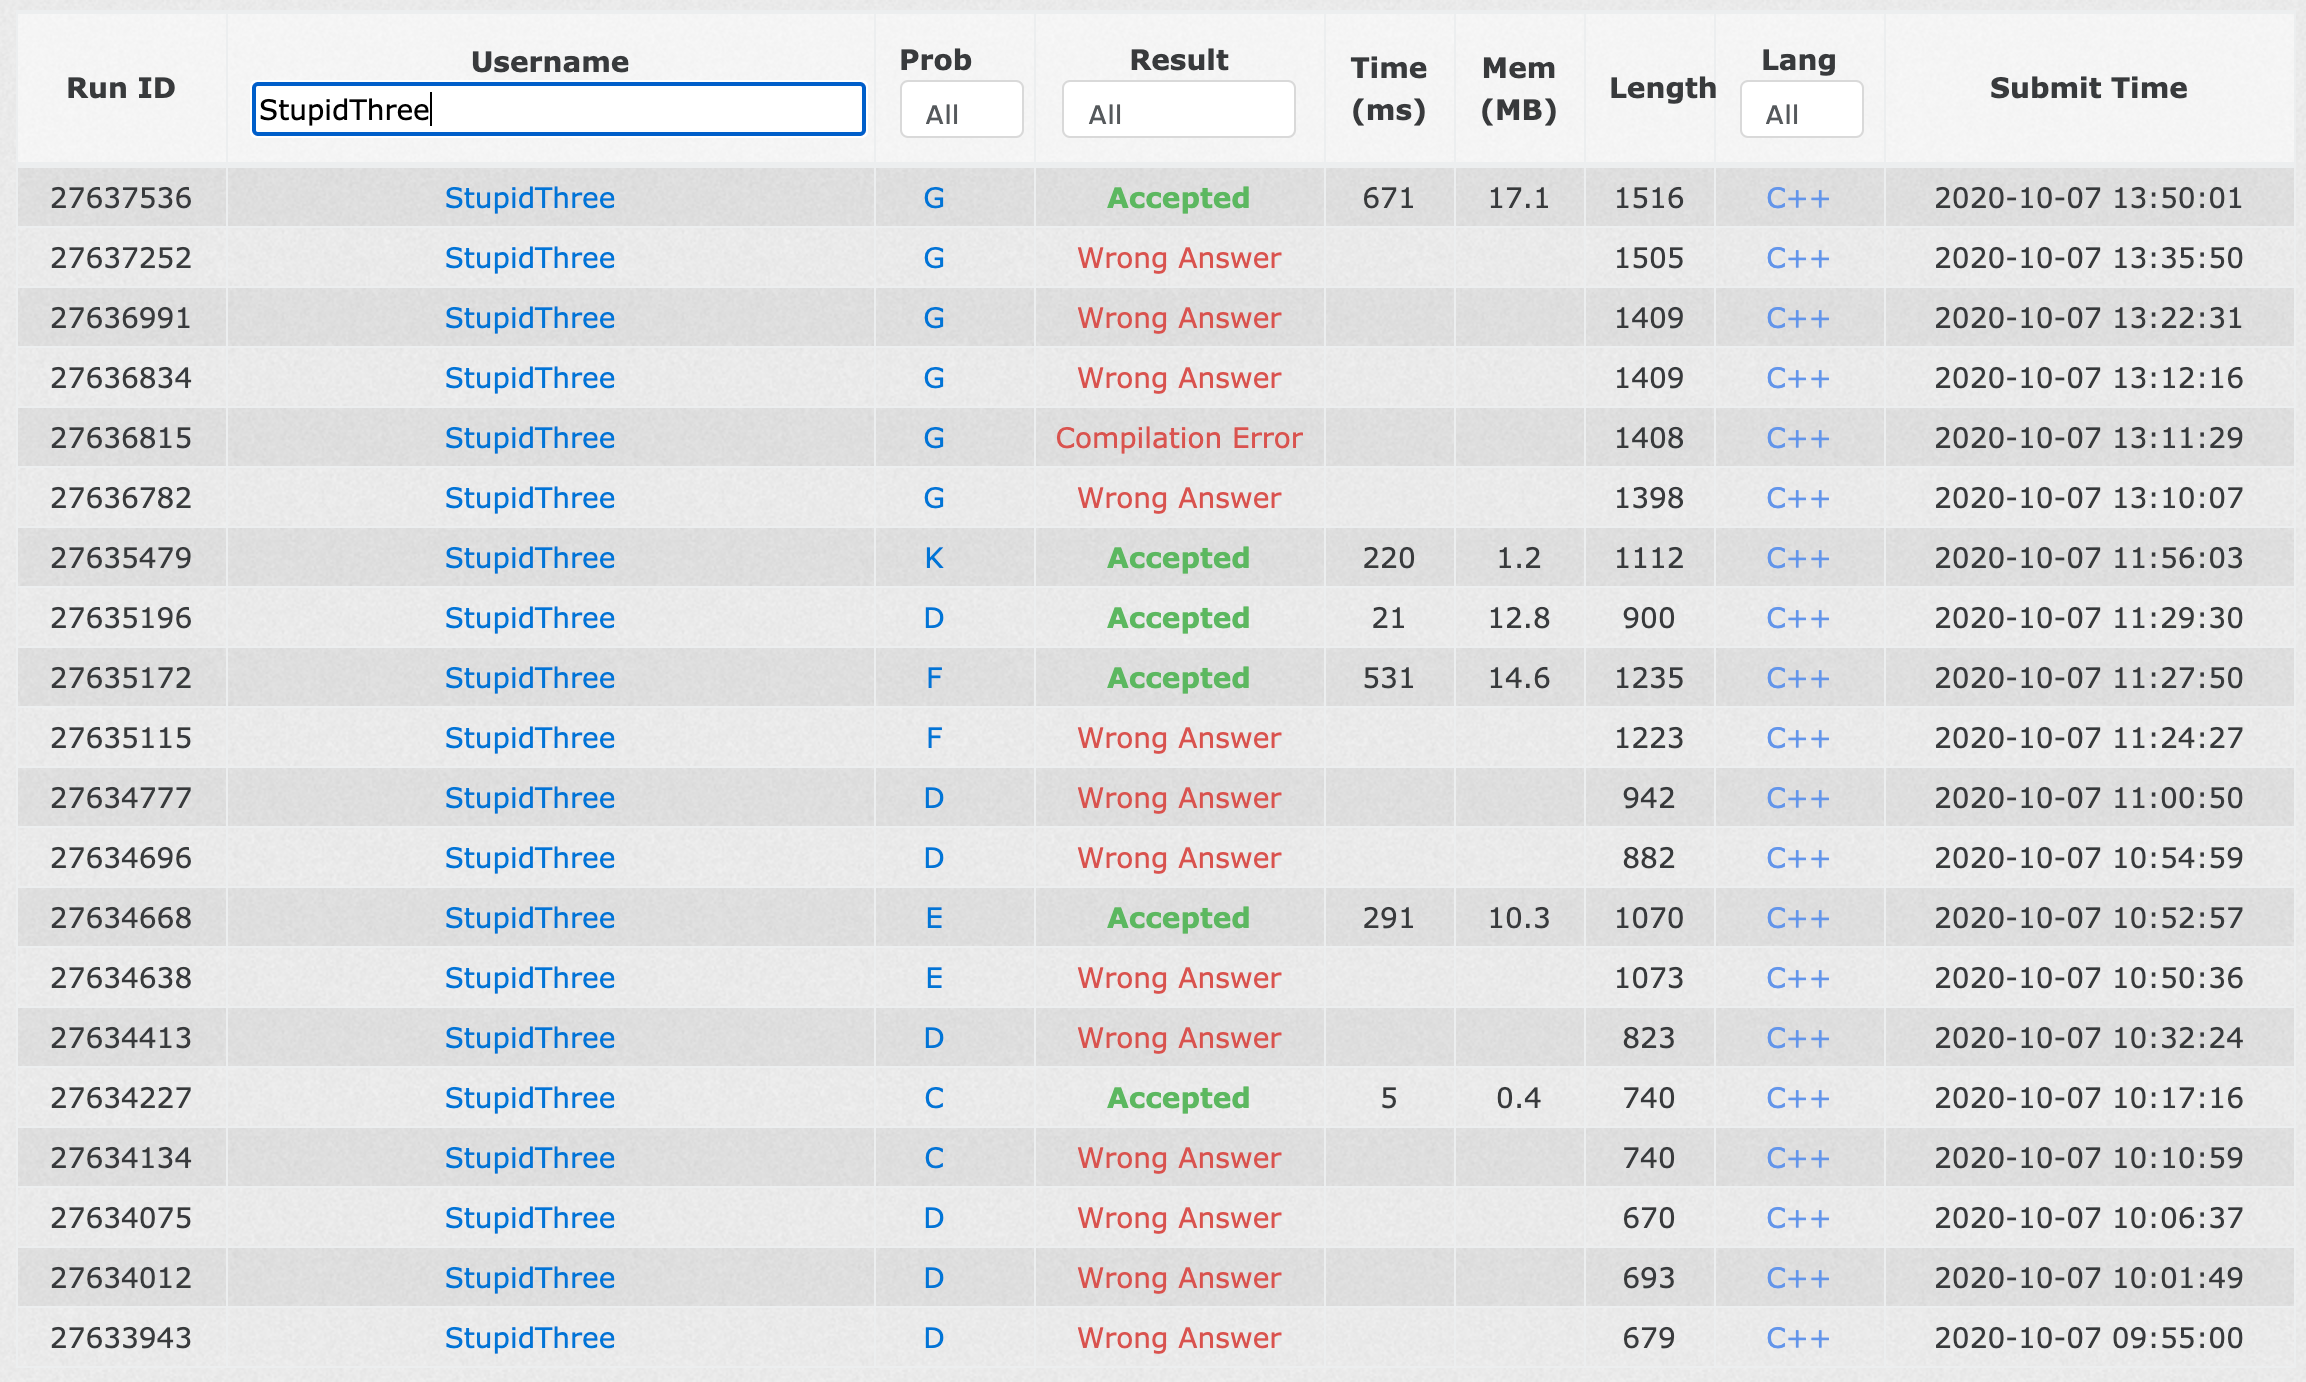
Task: Open problem E link for run 27634638
Action: coord(933,978)
